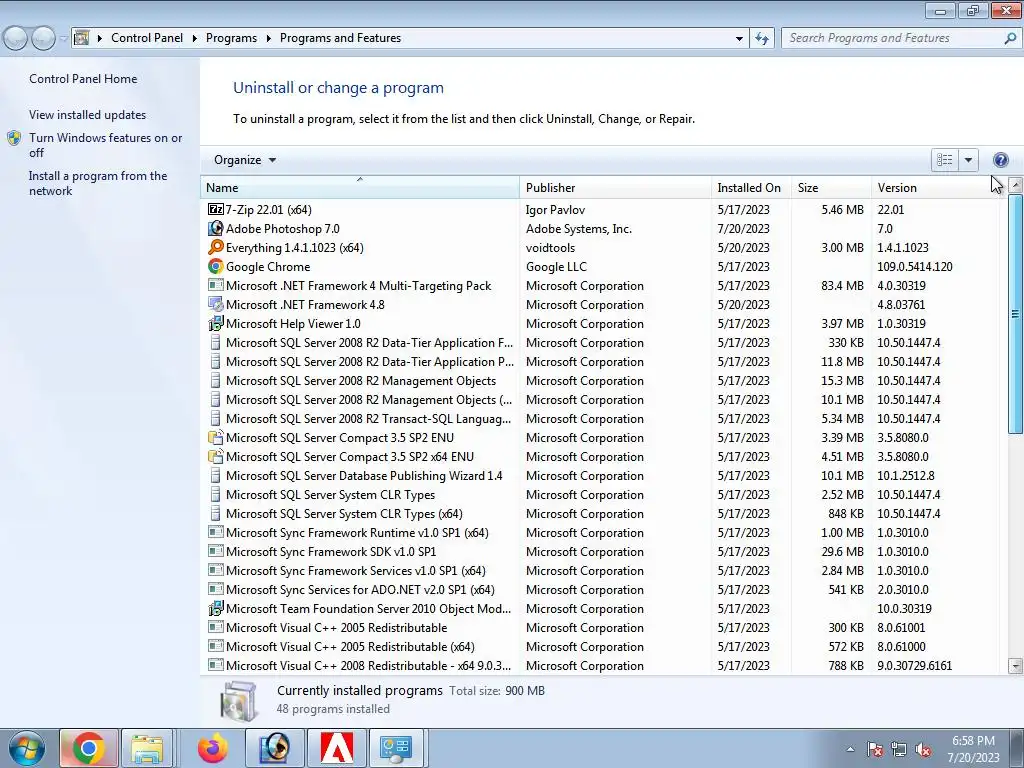Sort by the Version column header
This screenshot has width=1024, height=768.
(x=936, y=187)
